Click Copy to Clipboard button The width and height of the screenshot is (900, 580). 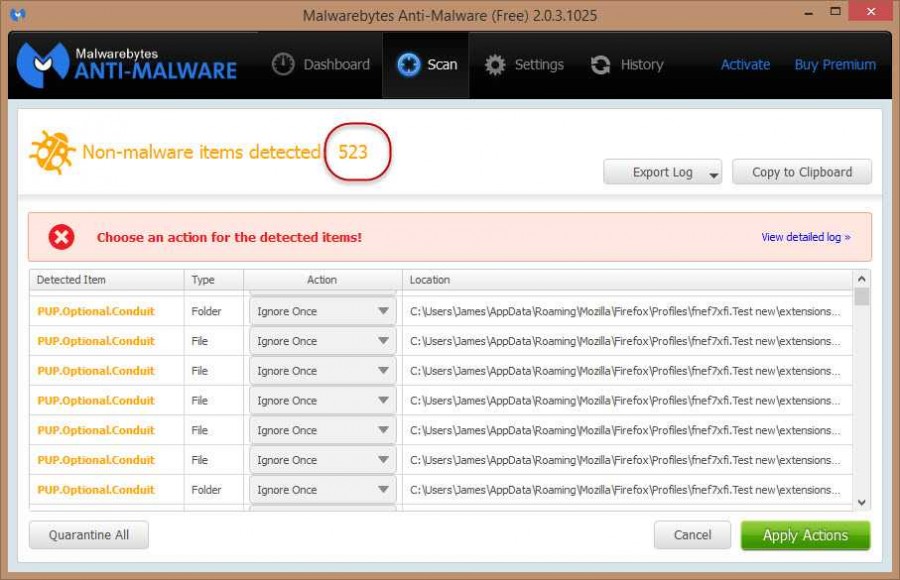tap(802, 172)
